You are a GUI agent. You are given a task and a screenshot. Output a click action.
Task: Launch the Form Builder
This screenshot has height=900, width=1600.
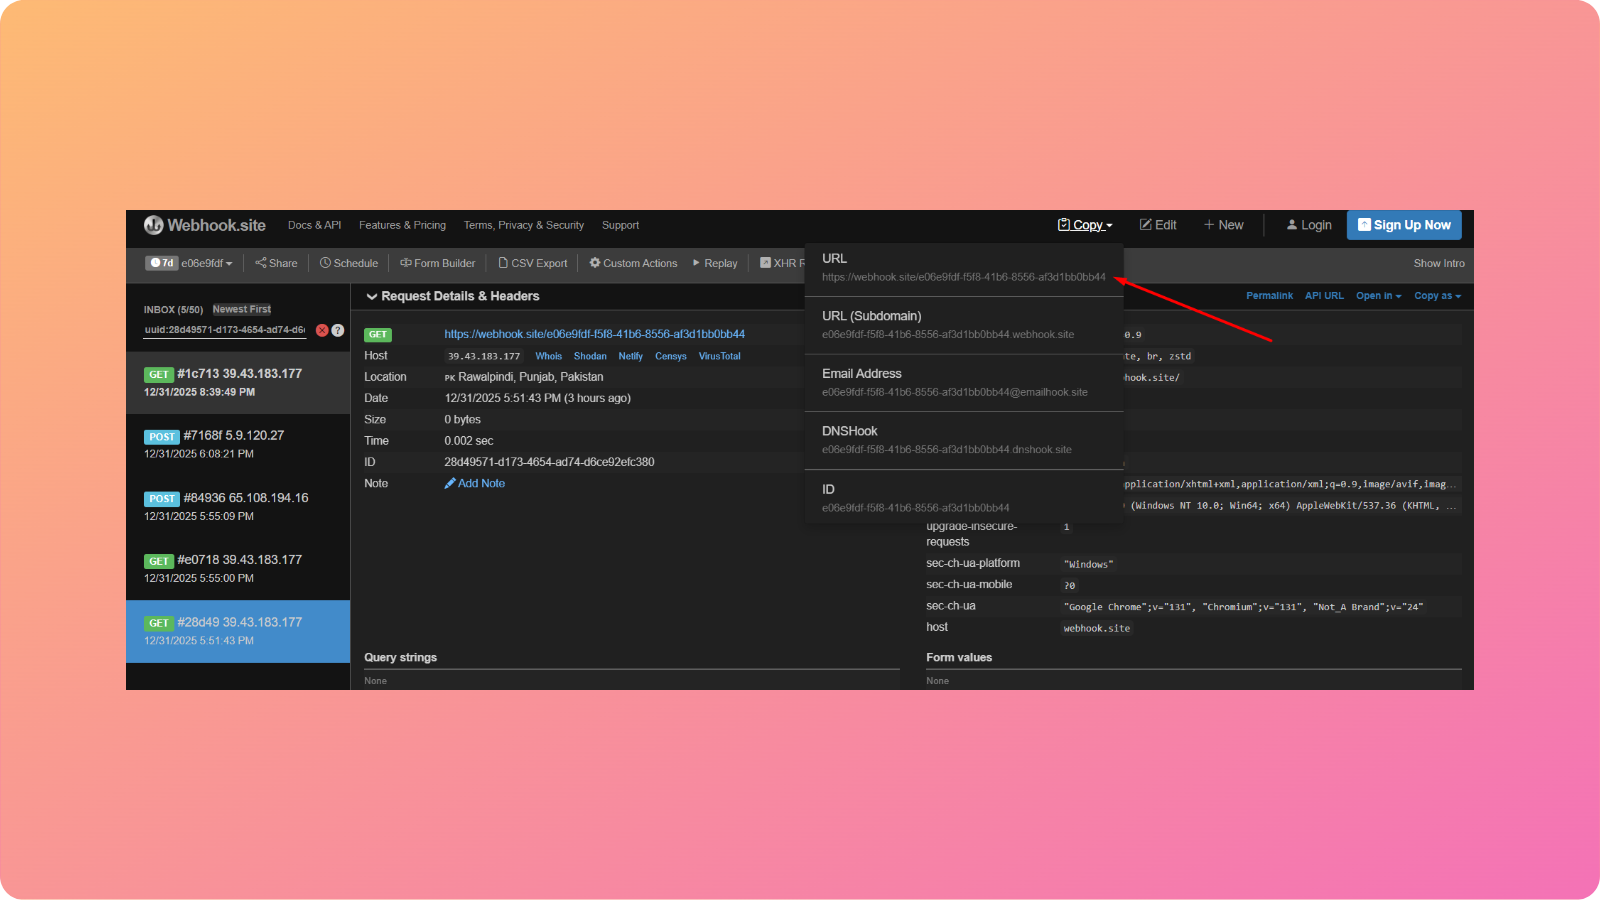tap(437, 262)
